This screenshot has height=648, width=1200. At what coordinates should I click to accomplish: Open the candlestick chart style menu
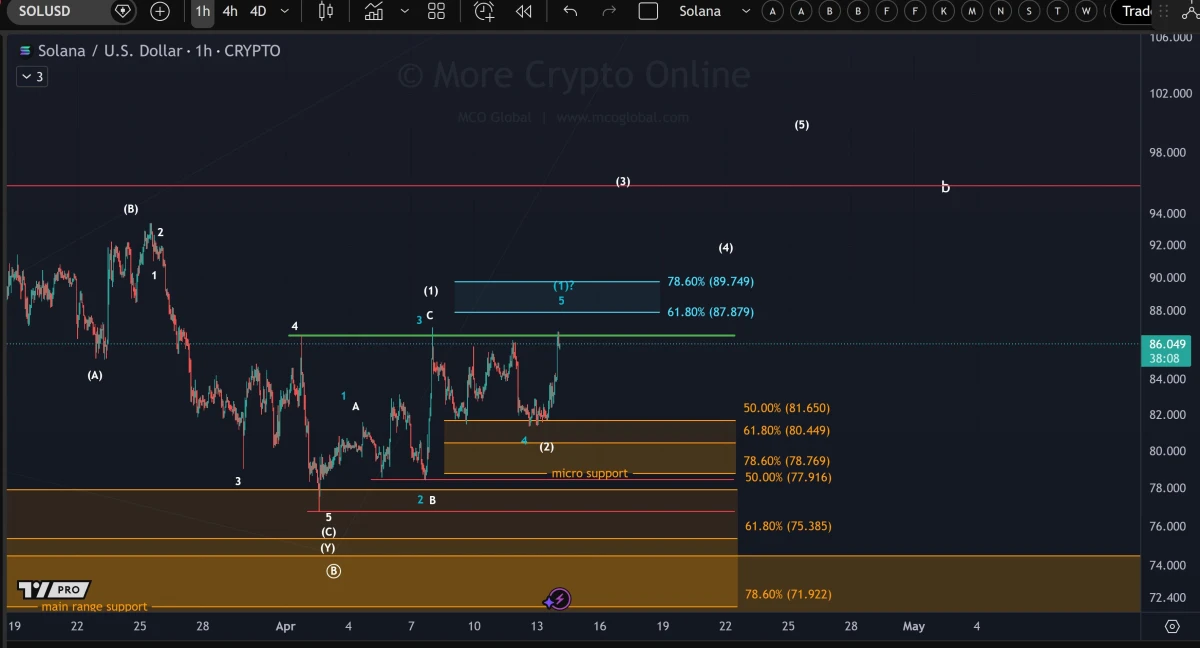326,11
